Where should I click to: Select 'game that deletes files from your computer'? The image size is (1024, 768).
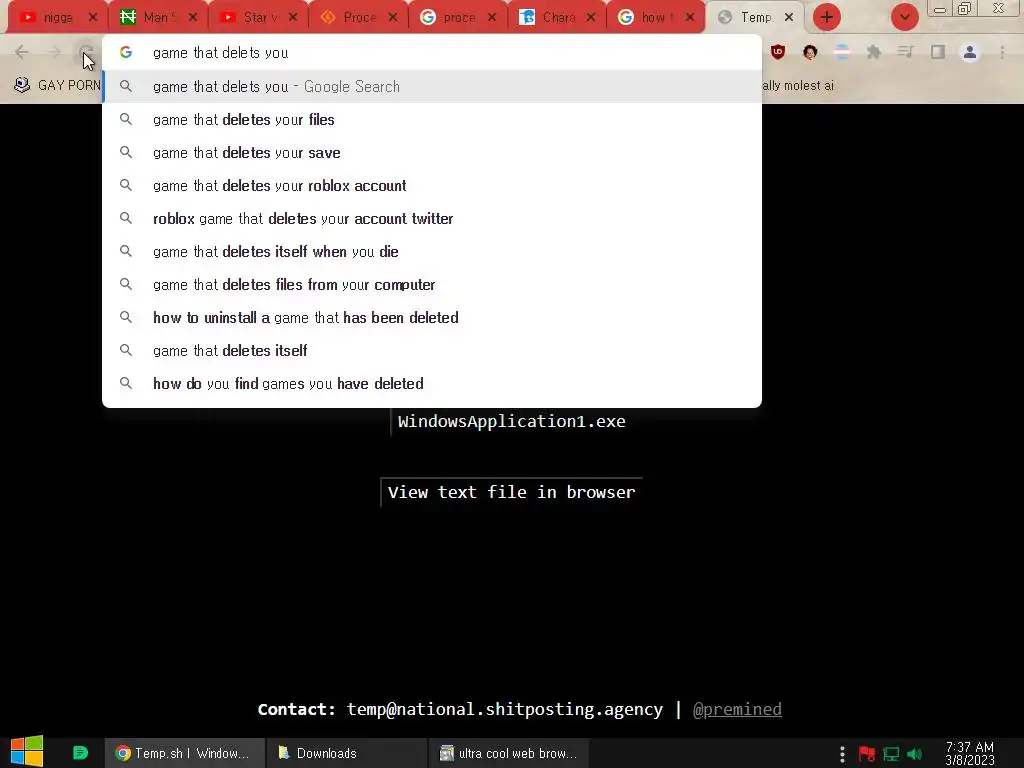432,284
